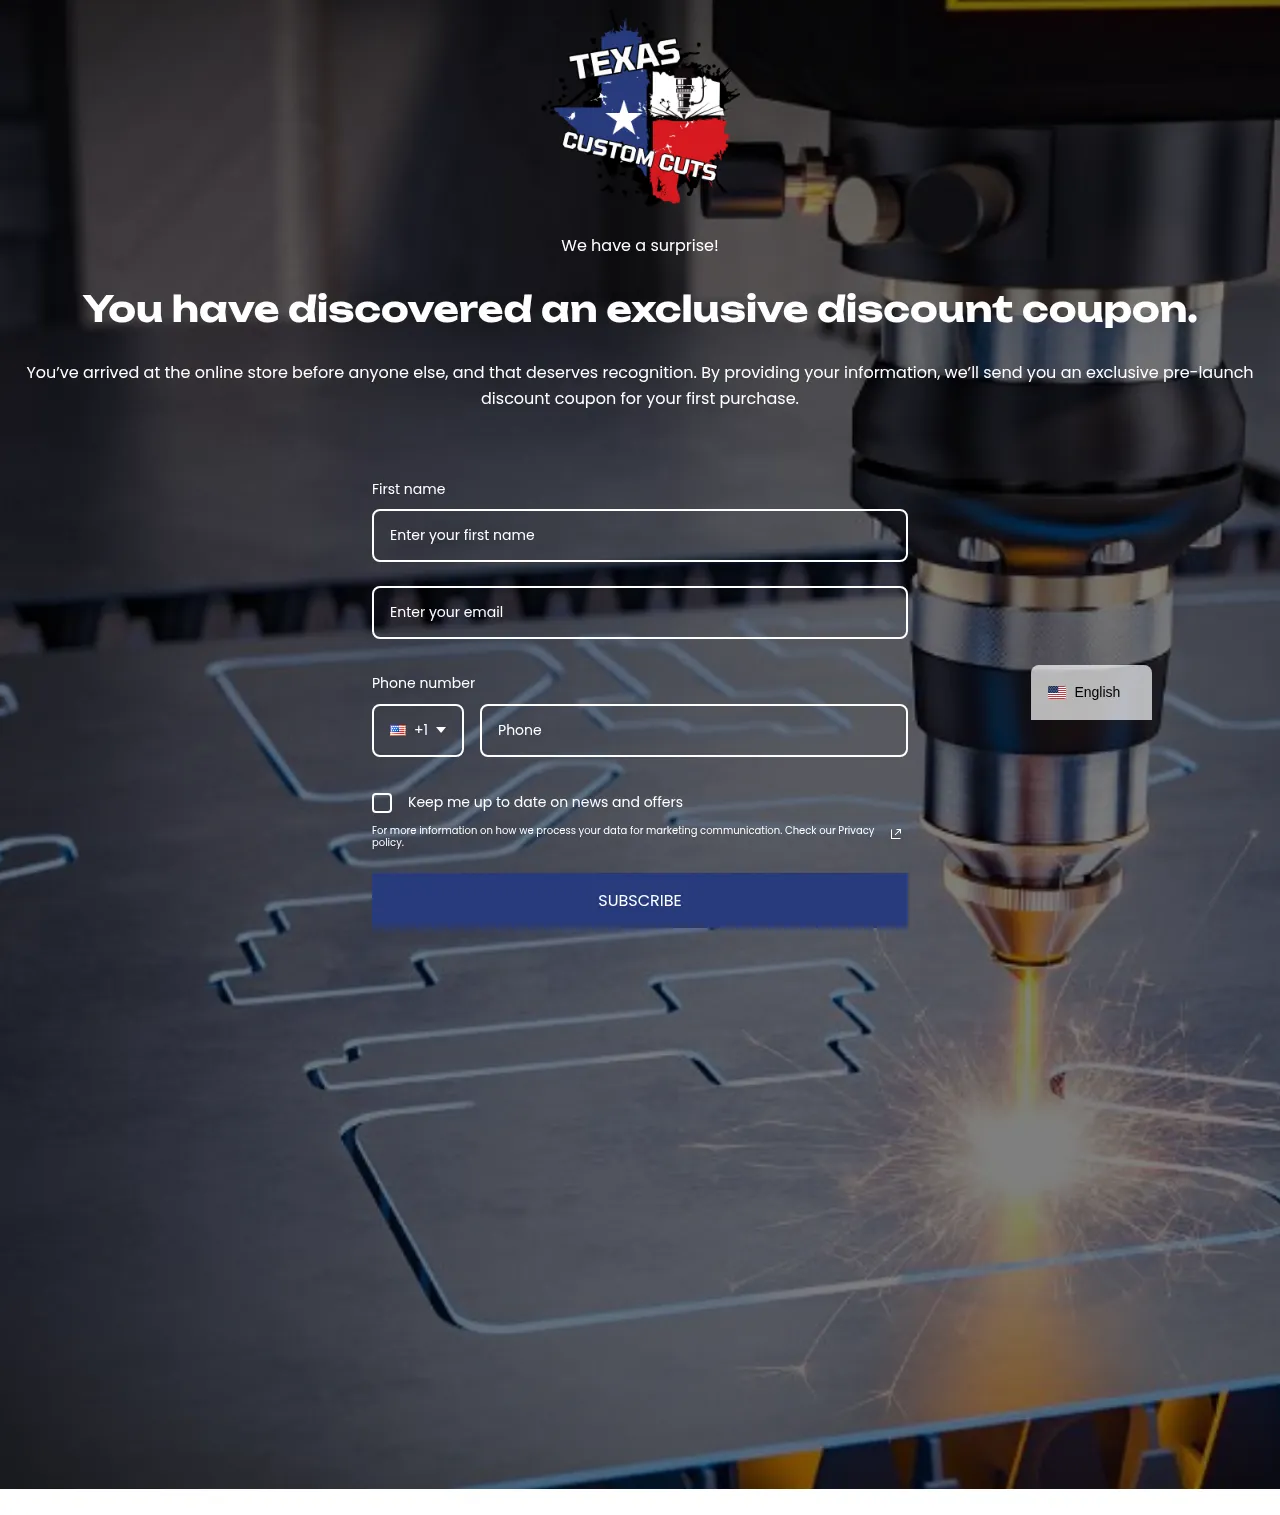The width and height of the screenshot is (1280, 1515).
Task: Select the Phone input field
Action: click(694, 731)
